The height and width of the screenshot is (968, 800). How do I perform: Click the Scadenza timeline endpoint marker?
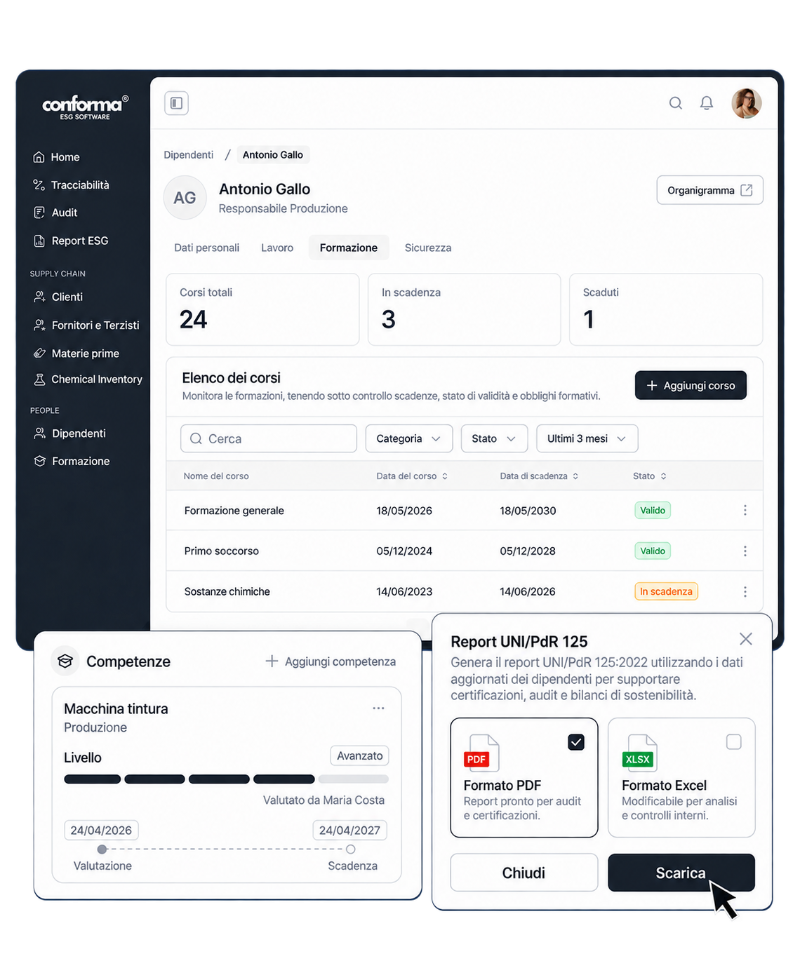[x=350, y=849]
